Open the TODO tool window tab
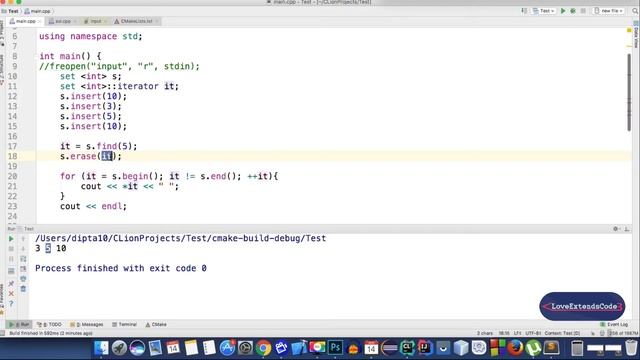Screen dimensions: 640x360 (x=49, y=324)
